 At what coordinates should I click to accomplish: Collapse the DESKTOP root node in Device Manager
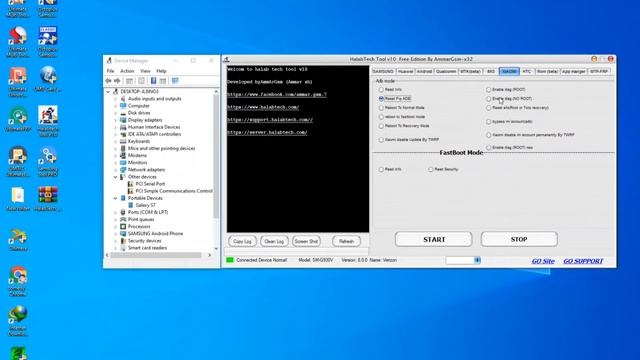108,92
